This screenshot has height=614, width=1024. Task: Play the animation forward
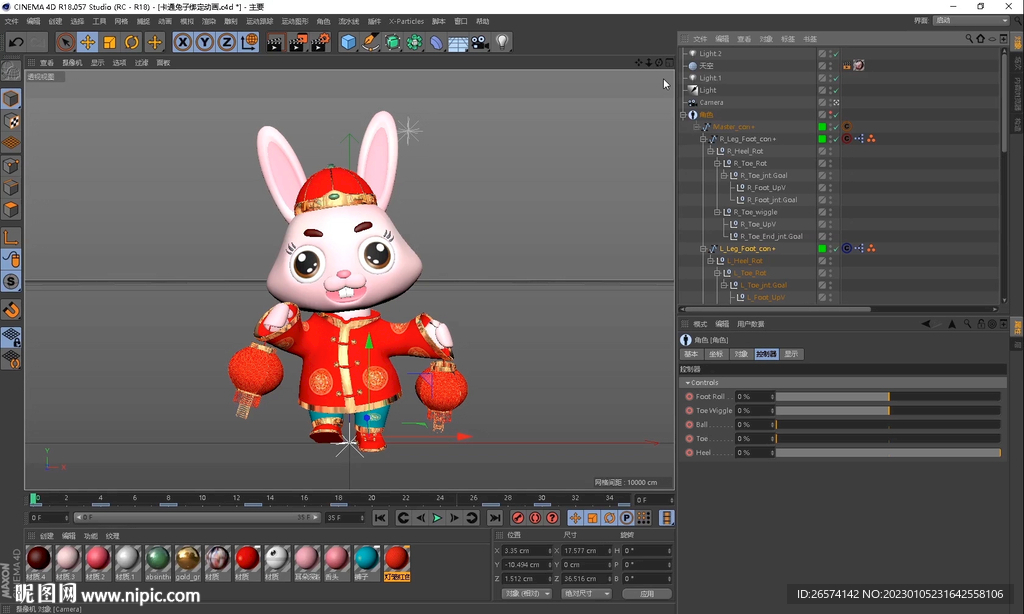point(437,518)
